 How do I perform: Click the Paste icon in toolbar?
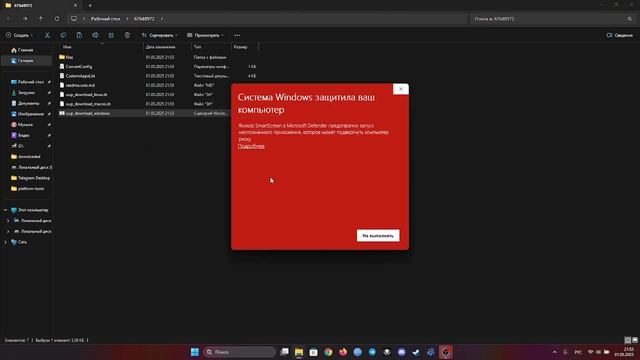coord(79,36)
